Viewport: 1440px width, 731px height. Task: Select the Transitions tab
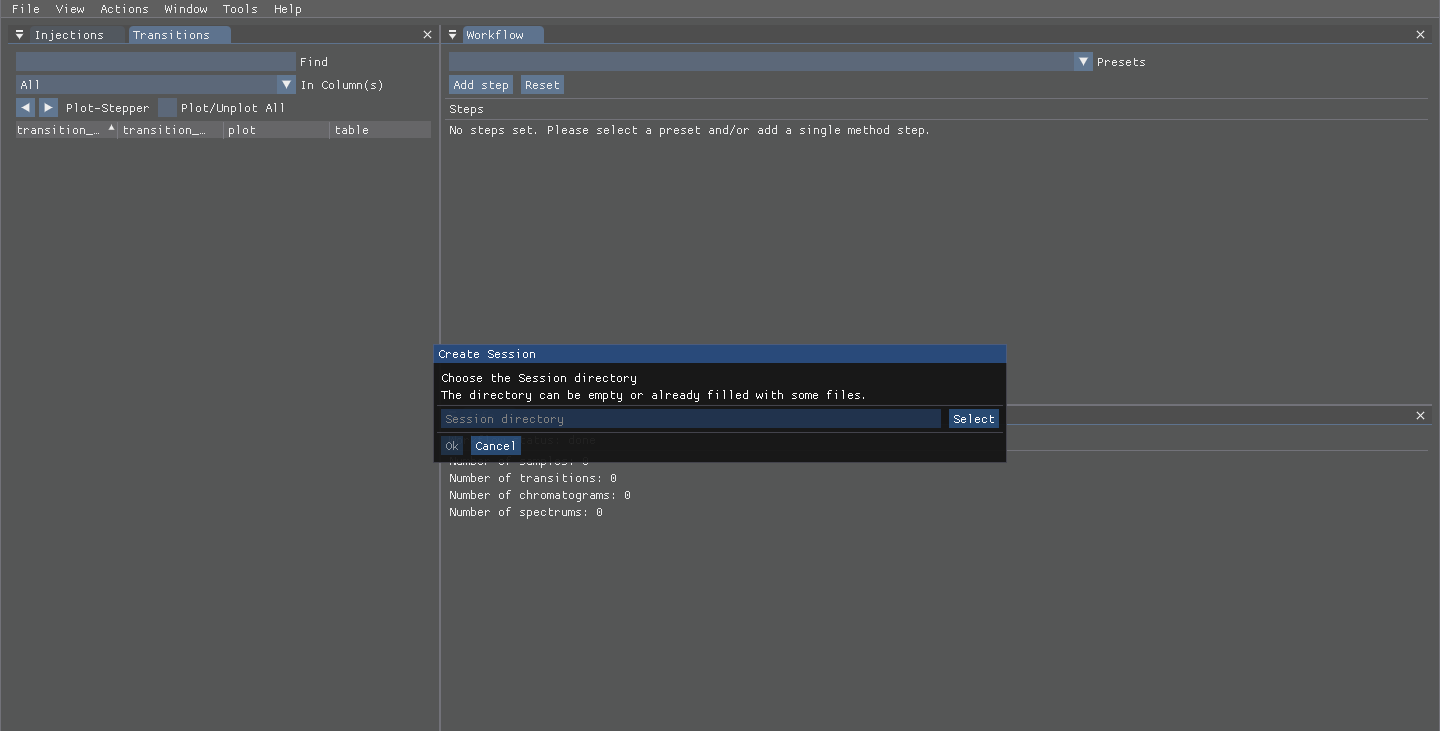point(179,35)
